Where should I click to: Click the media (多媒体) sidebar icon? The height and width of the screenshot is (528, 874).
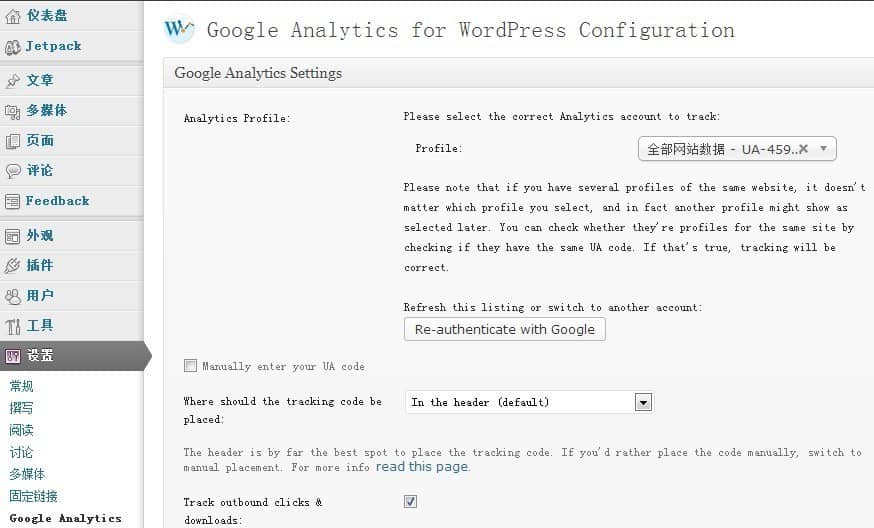[x=13, y=111]
